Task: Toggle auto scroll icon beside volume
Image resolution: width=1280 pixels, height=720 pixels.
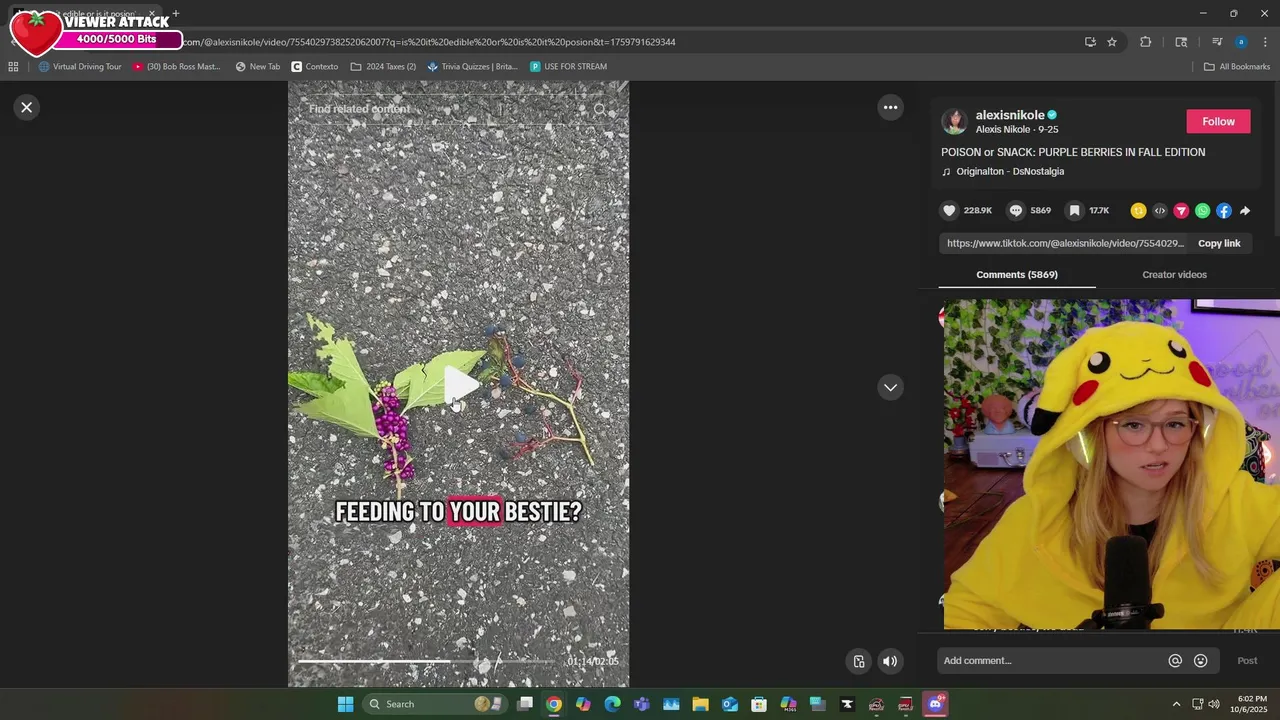Action: coord(859,661)
